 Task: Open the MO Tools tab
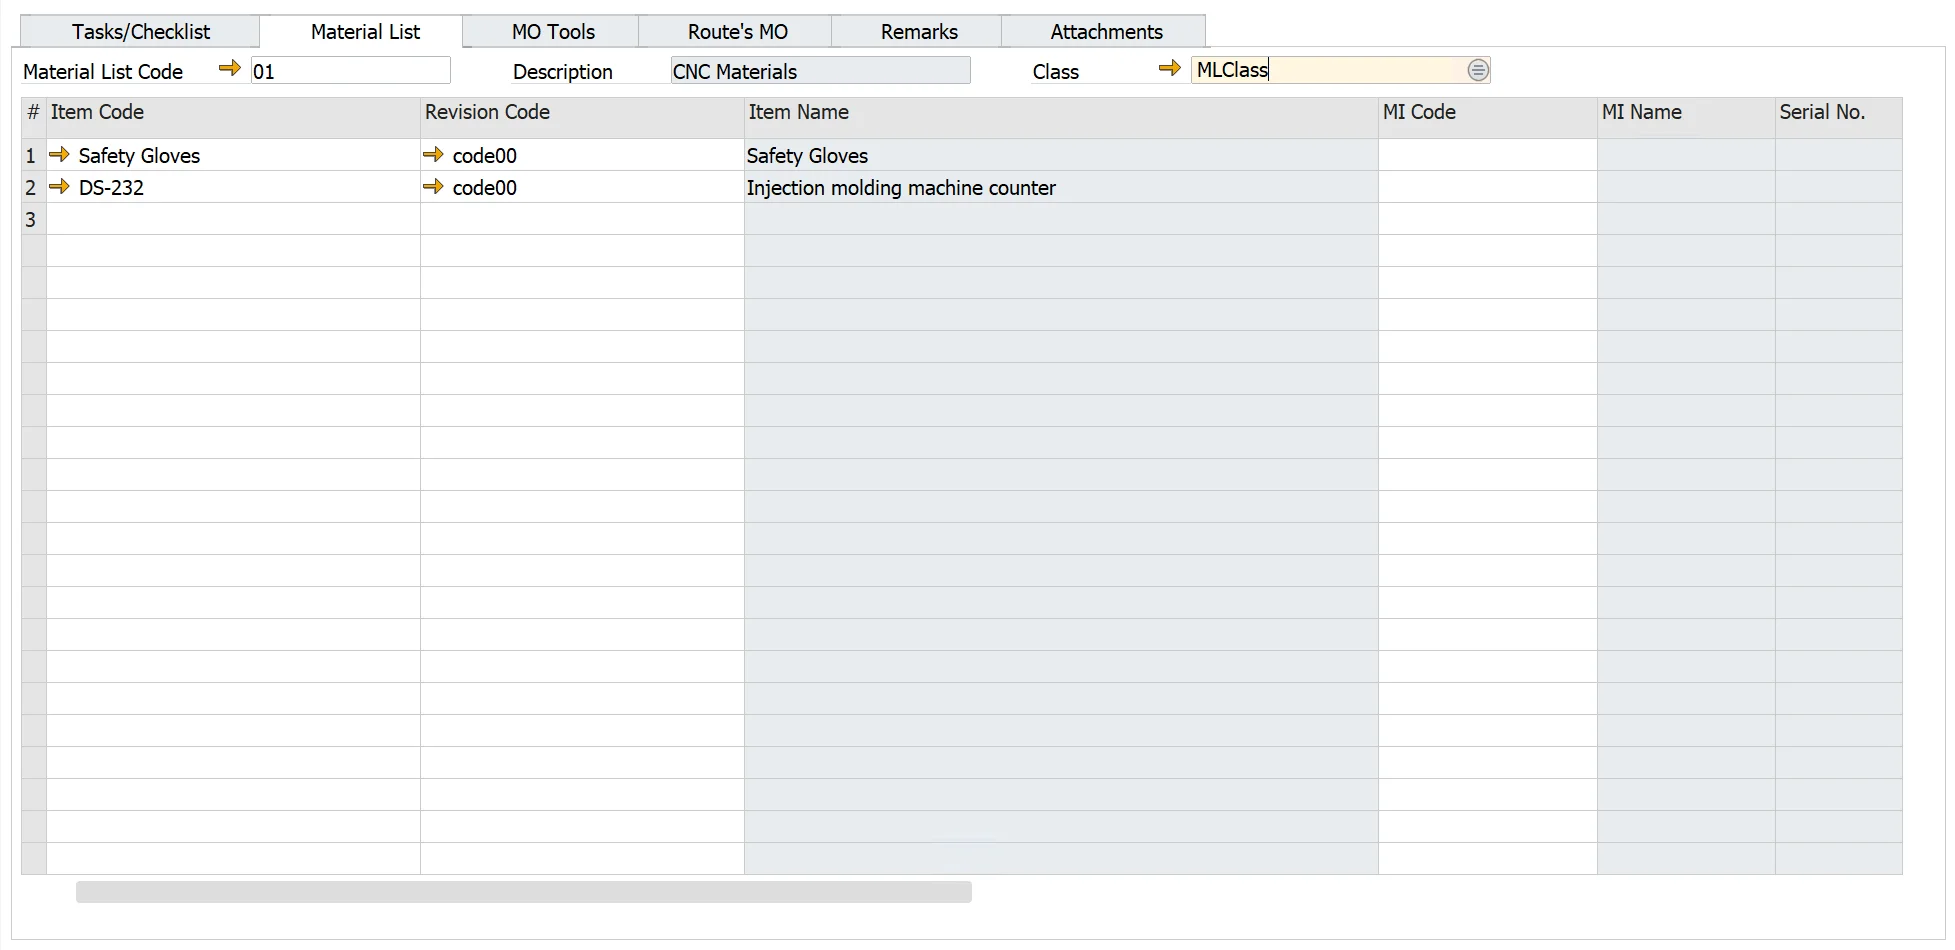click(x=551, y=31)
